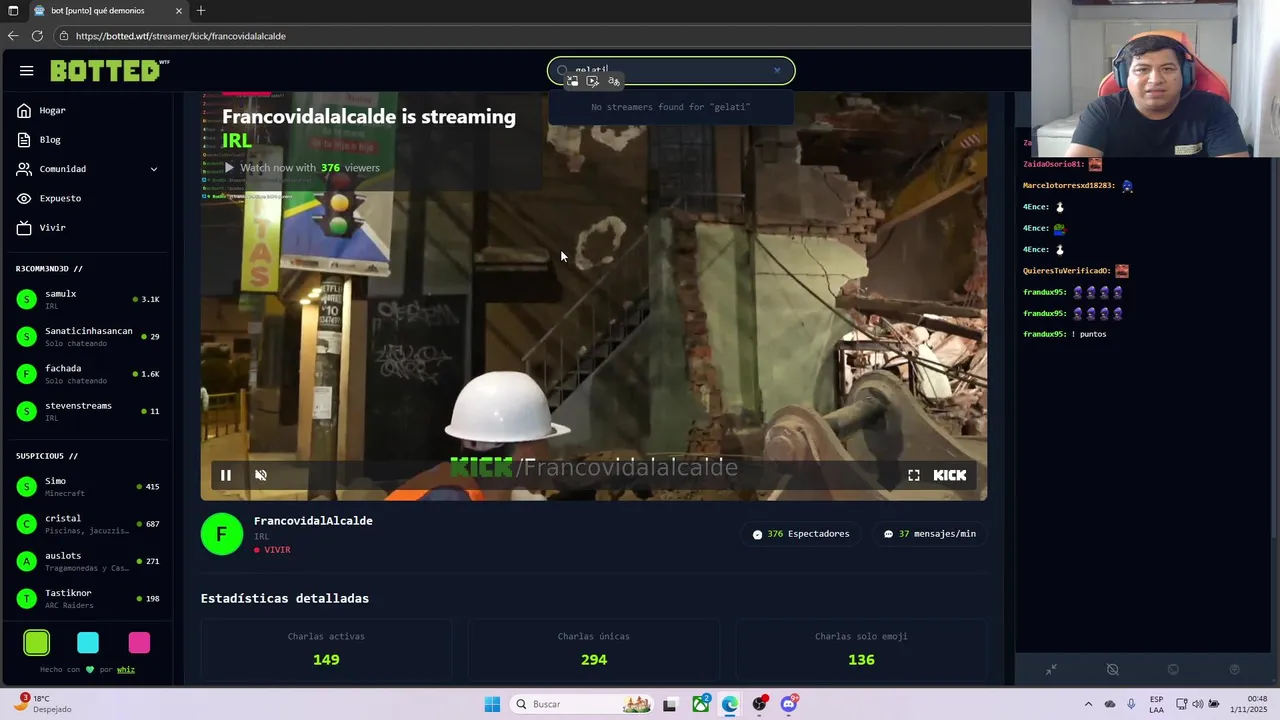Show hidden system tray icons
The width and height of the screenshot is (1280, 720).
[x=1088, y=704]
